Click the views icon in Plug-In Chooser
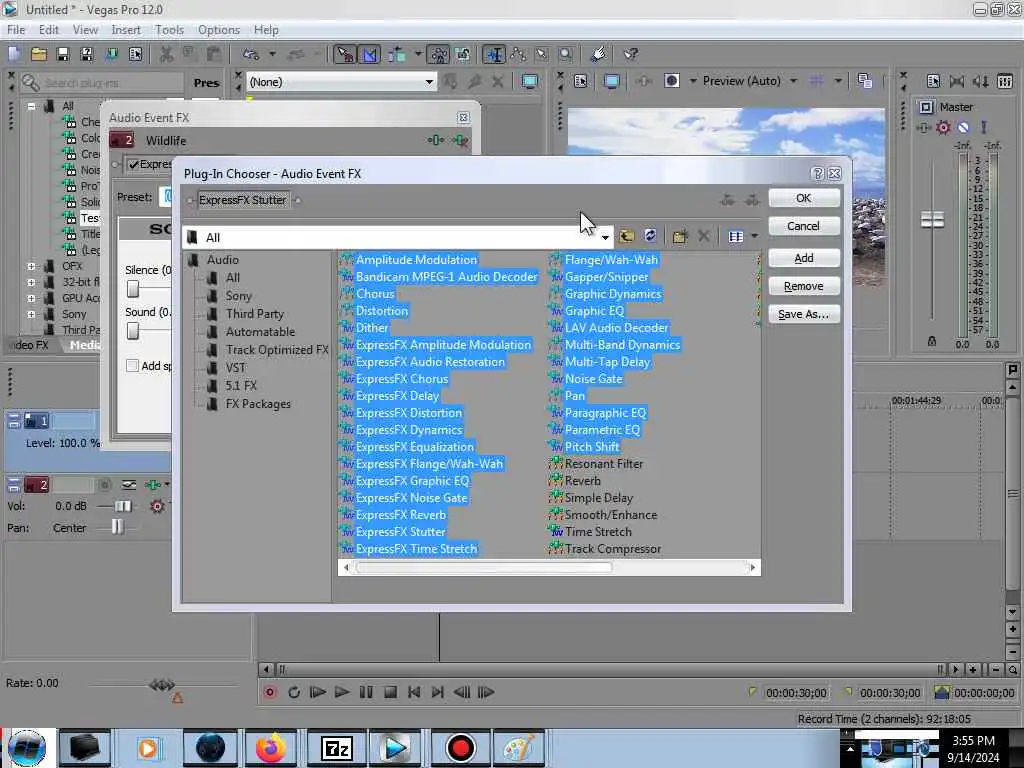The height and width of the screenshot is (768, 1024). [x=736, y=236]
